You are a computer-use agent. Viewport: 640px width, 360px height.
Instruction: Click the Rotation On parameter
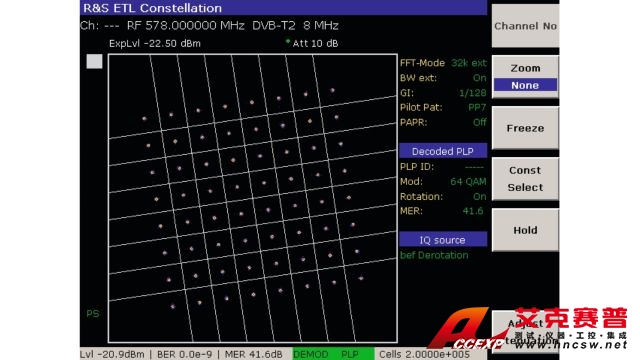coord(443,196)
